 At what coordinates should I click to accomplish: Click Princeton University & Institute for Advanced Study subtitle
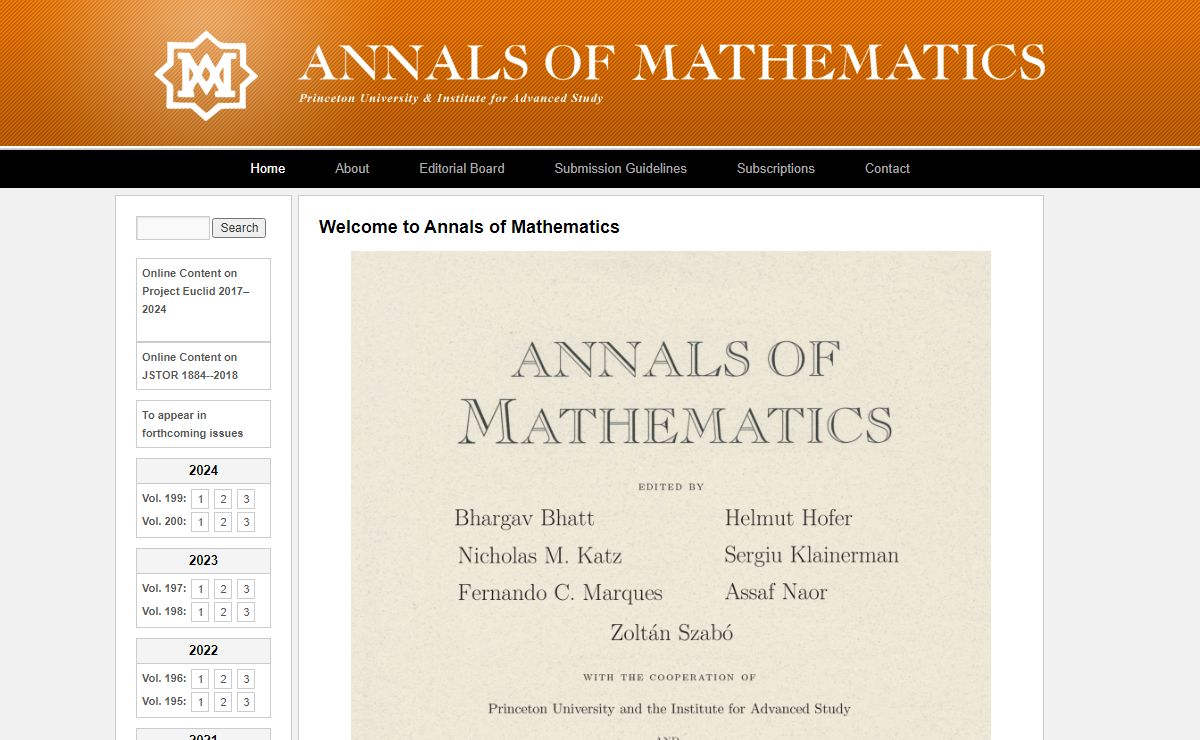[451, 99]
